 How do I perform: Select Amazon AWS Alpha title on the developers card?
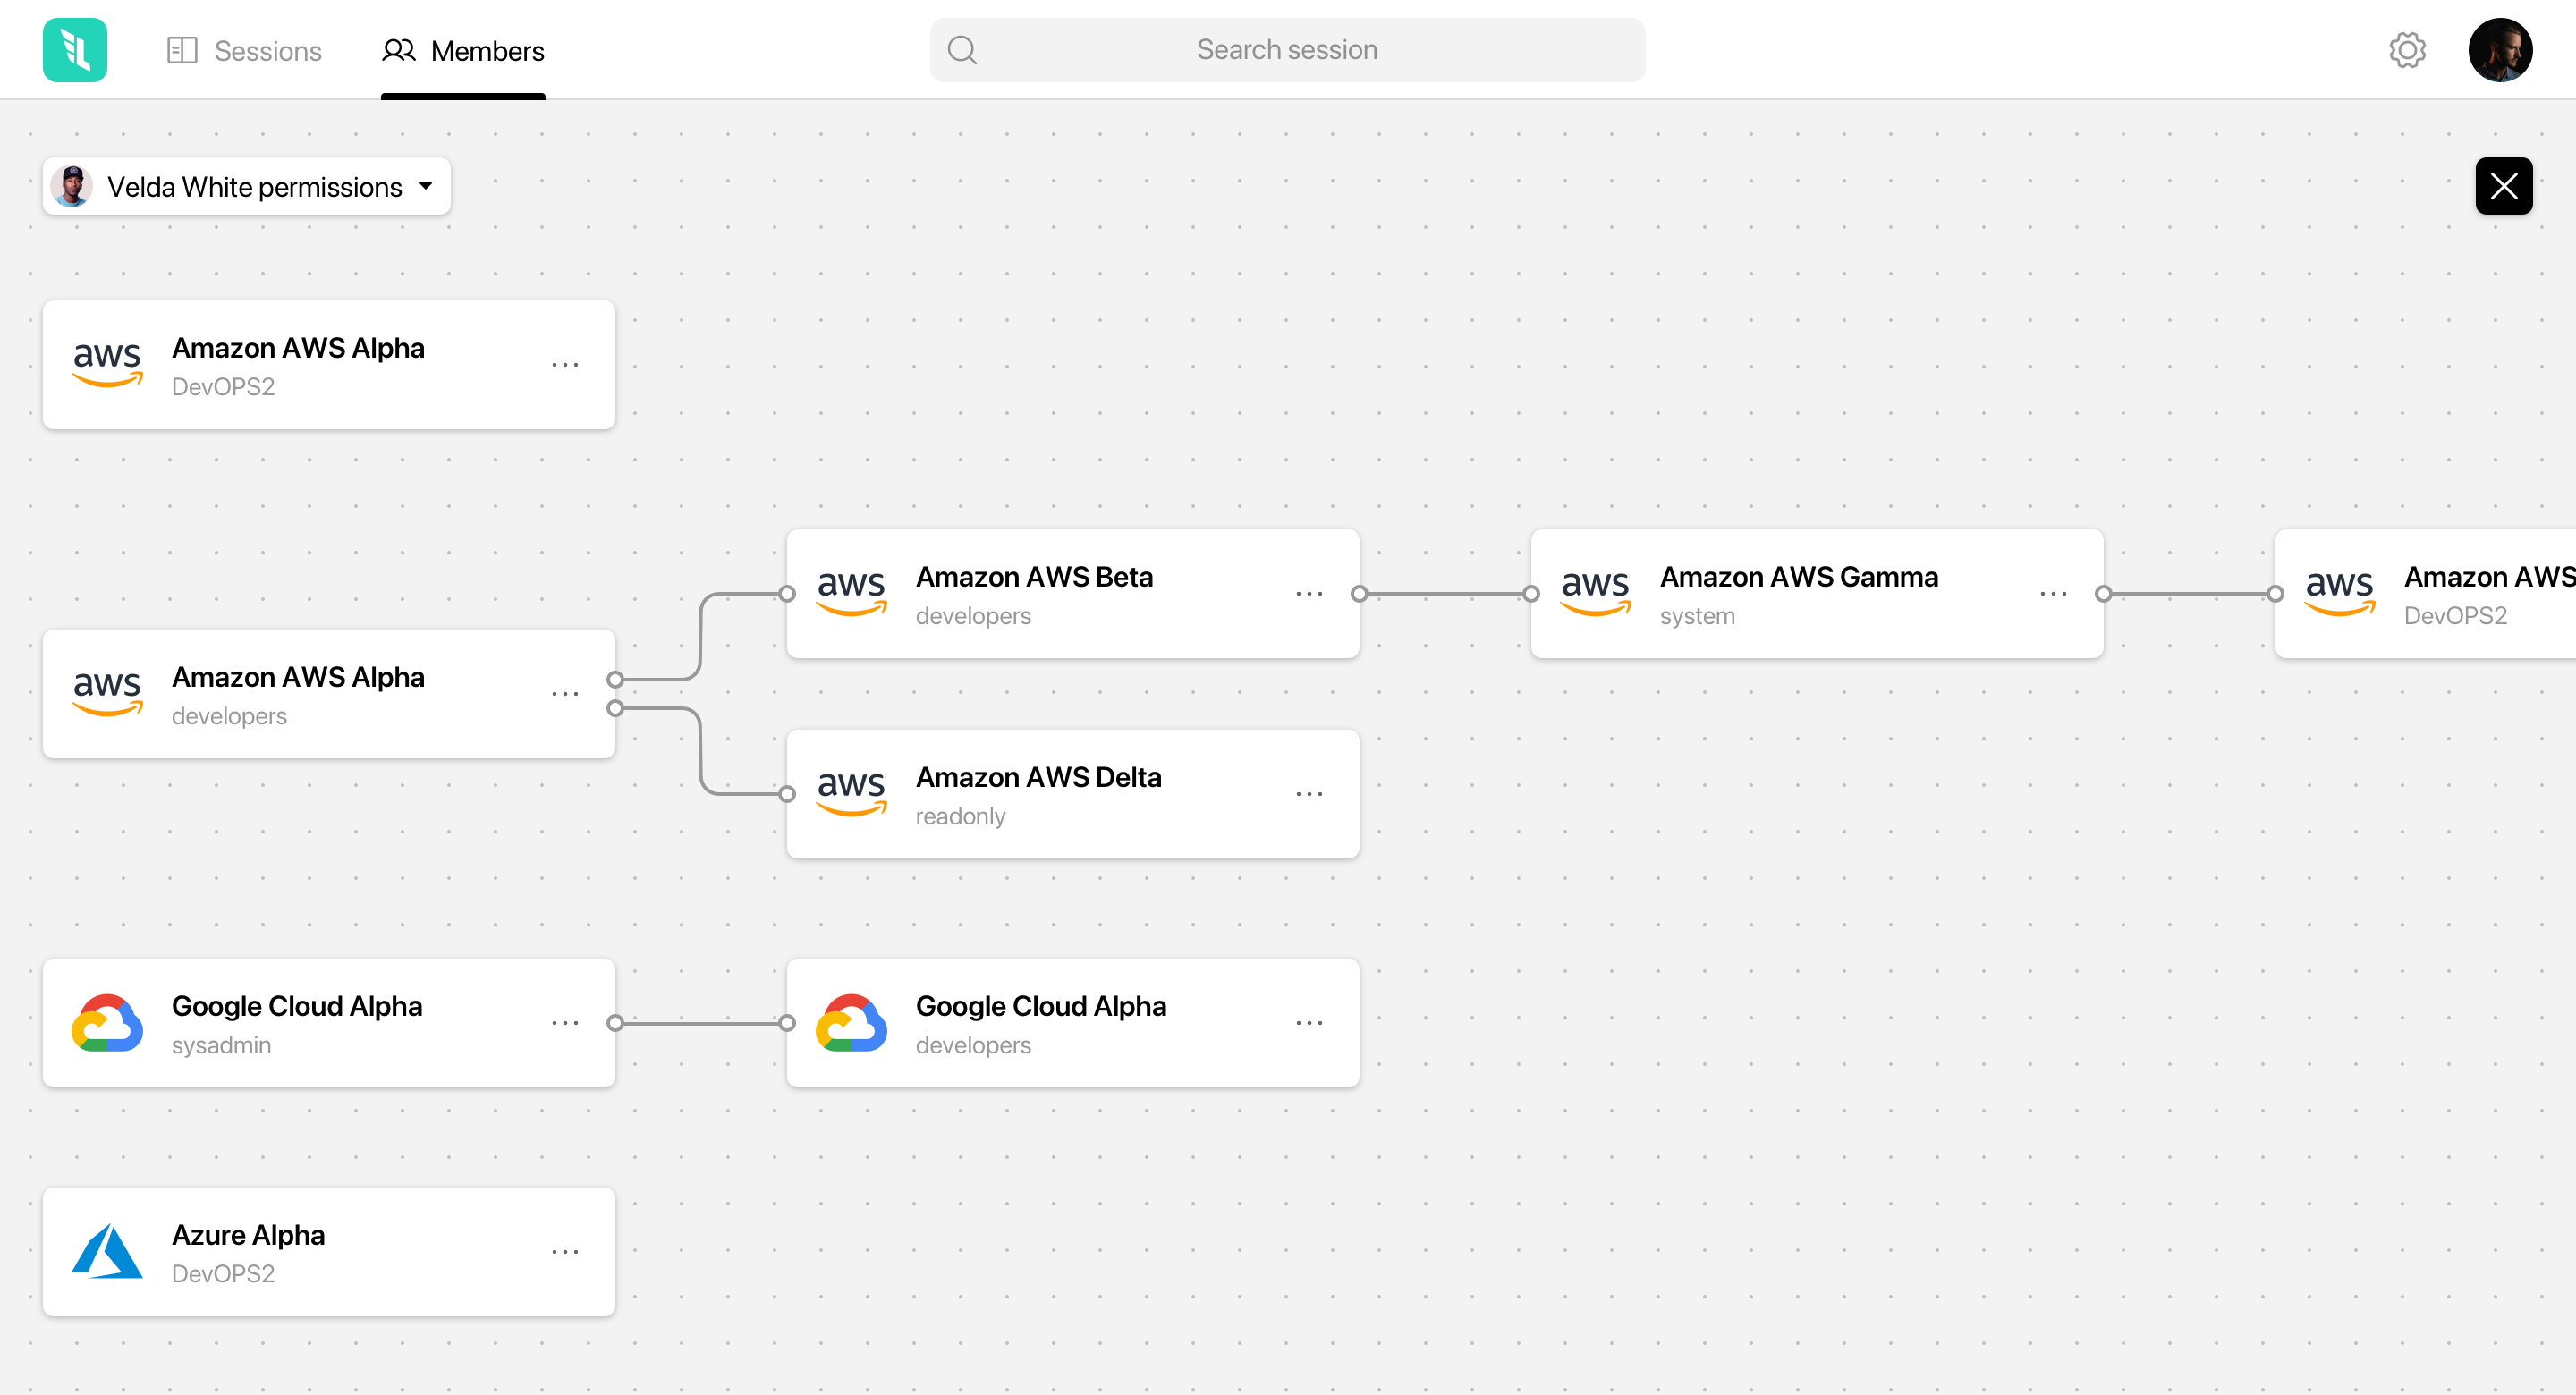(298, 677)
